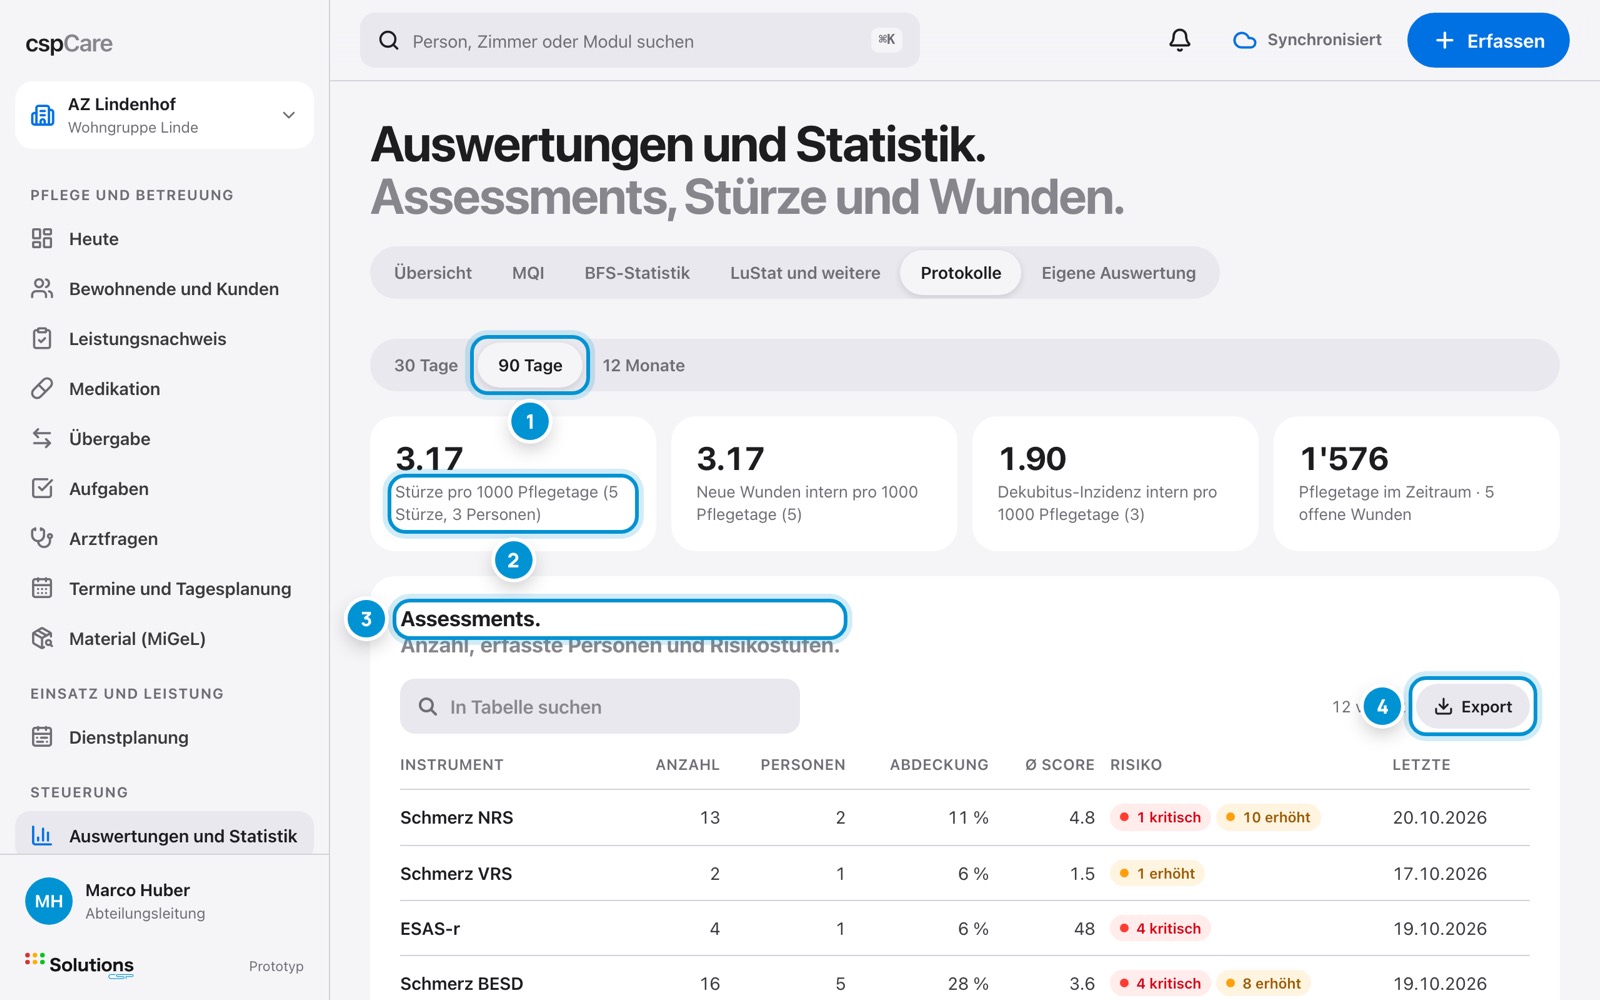Click the search magnifier in top bar
Viewport: 1600px width, 1000px height.
tap(389, 41)
